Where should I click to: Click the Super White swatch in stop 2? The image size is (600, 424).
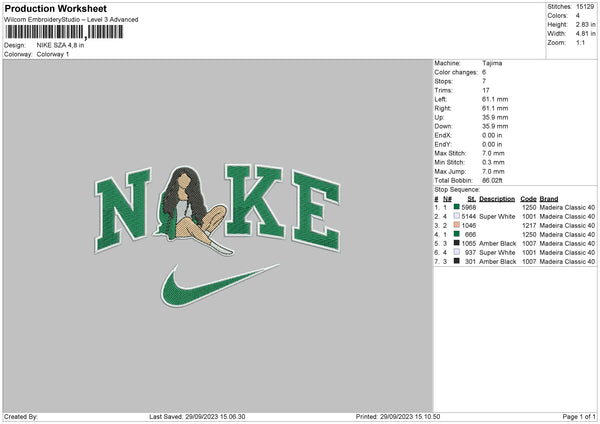(x=456, y=216)
